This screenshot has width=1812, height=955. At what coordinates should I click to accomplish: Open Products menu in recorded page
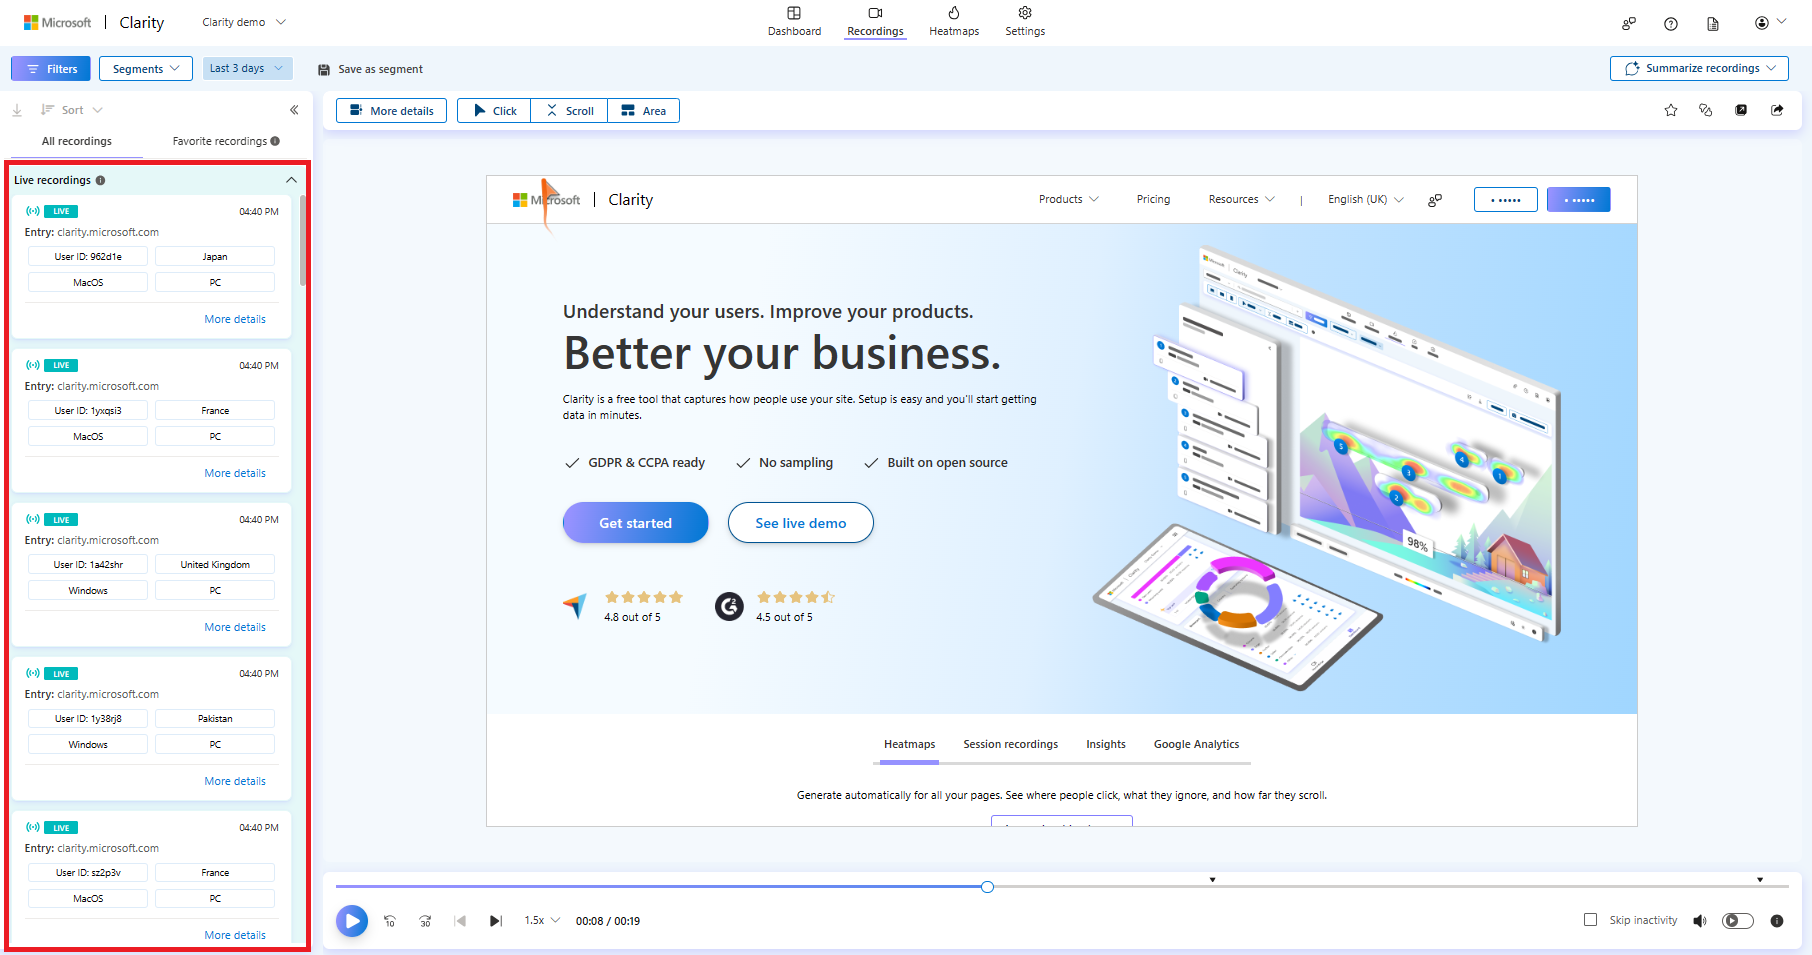pyautogui.click(x=1068, y=199)
